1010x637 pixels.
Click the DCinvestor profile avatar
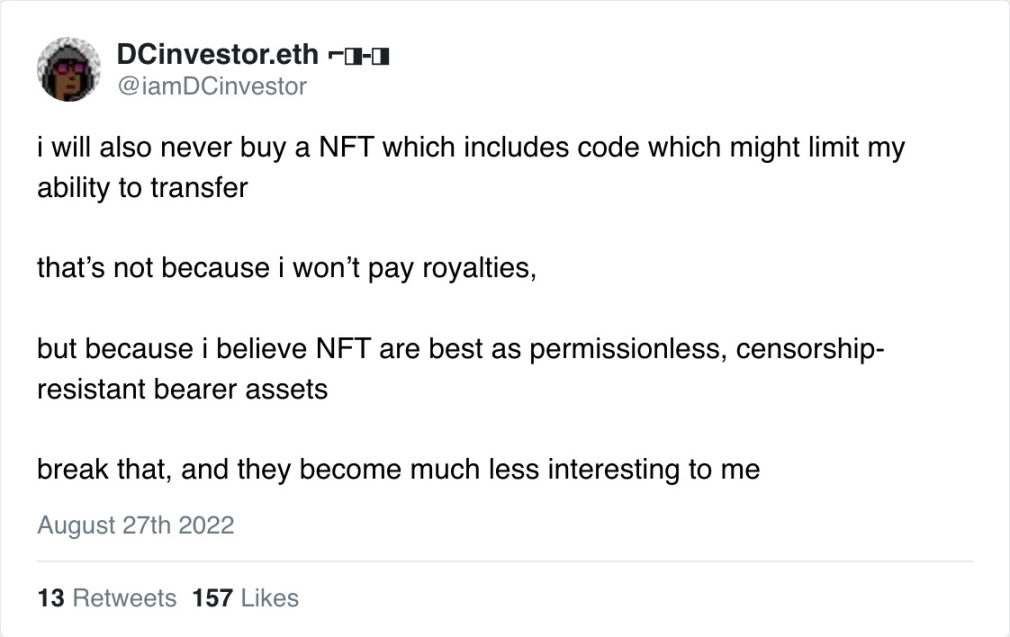69,69
